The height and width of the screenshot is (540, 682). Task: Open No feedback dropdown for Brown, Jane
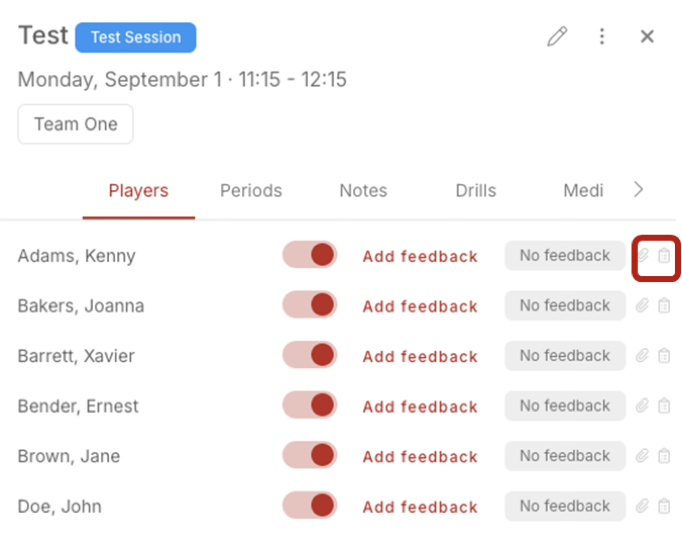click(565, 456)
